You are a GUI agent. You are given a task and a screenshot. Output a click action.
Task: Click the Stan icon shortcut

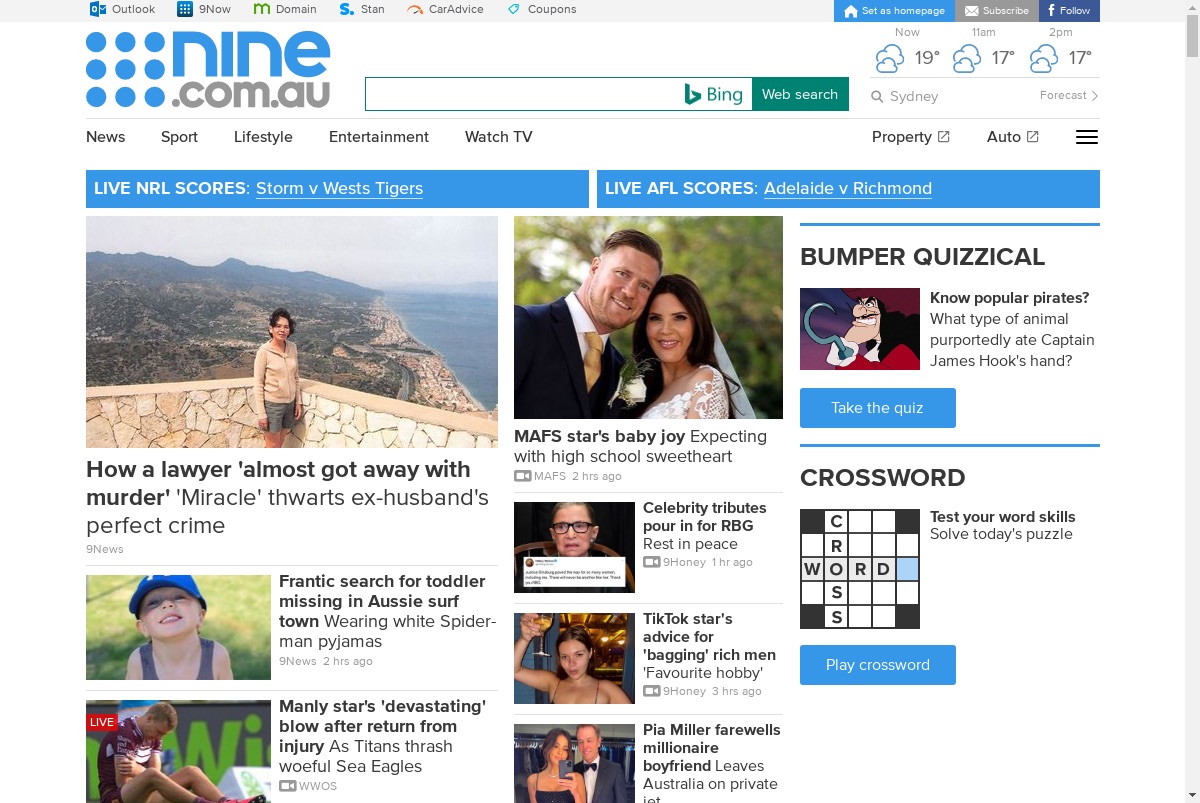(x=347, y=9)
